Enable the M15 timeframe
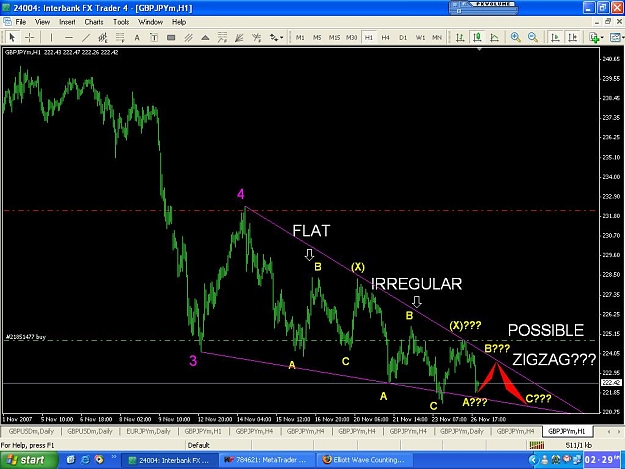625x469 pixels. (x=334, y=37)
